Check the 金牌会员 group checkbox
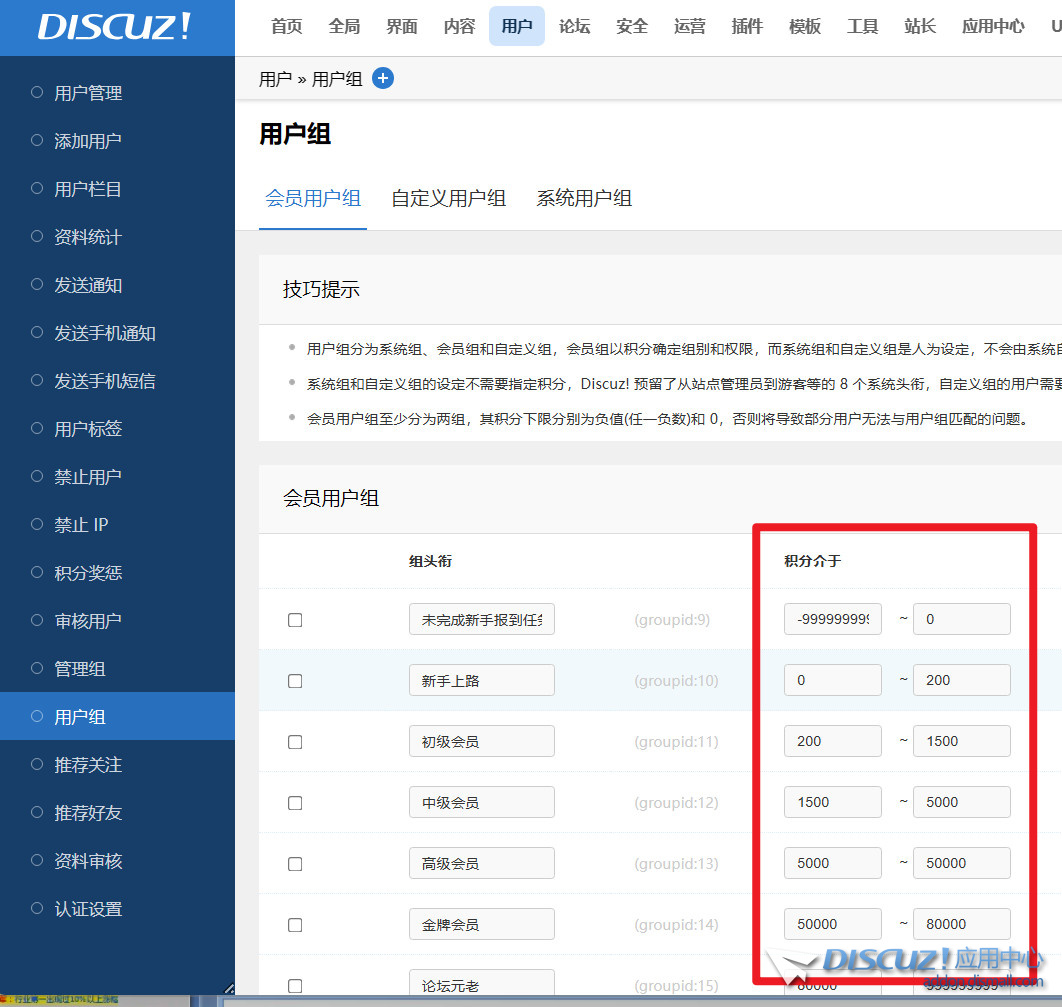The height and width of the screenshot is (1007, 1062). pos(295,924)
